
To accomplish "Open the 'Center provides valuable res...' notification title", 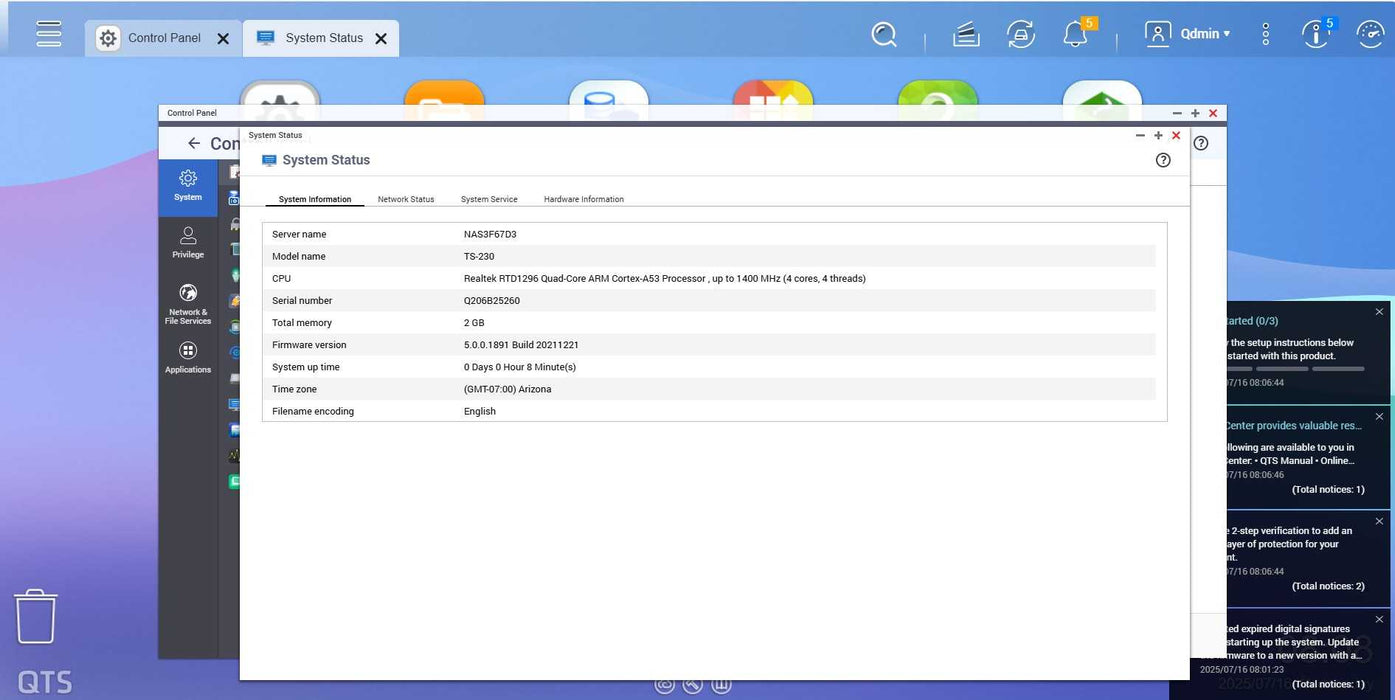I will tap(1293, 426).
